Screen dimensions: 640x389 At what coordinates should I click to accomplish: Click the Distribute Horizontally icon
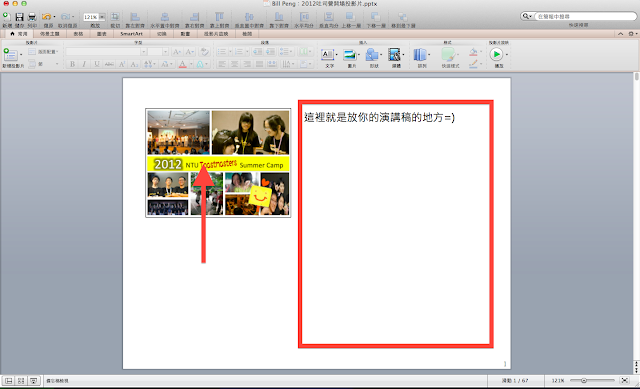[x=304, y=16]
